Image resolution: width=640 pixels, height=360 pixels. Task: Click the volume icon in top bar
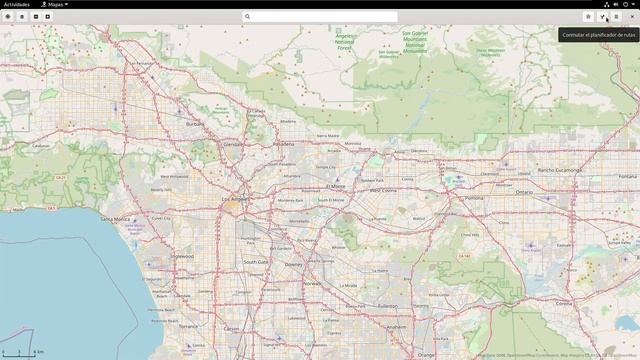click(x=616, y=4)
